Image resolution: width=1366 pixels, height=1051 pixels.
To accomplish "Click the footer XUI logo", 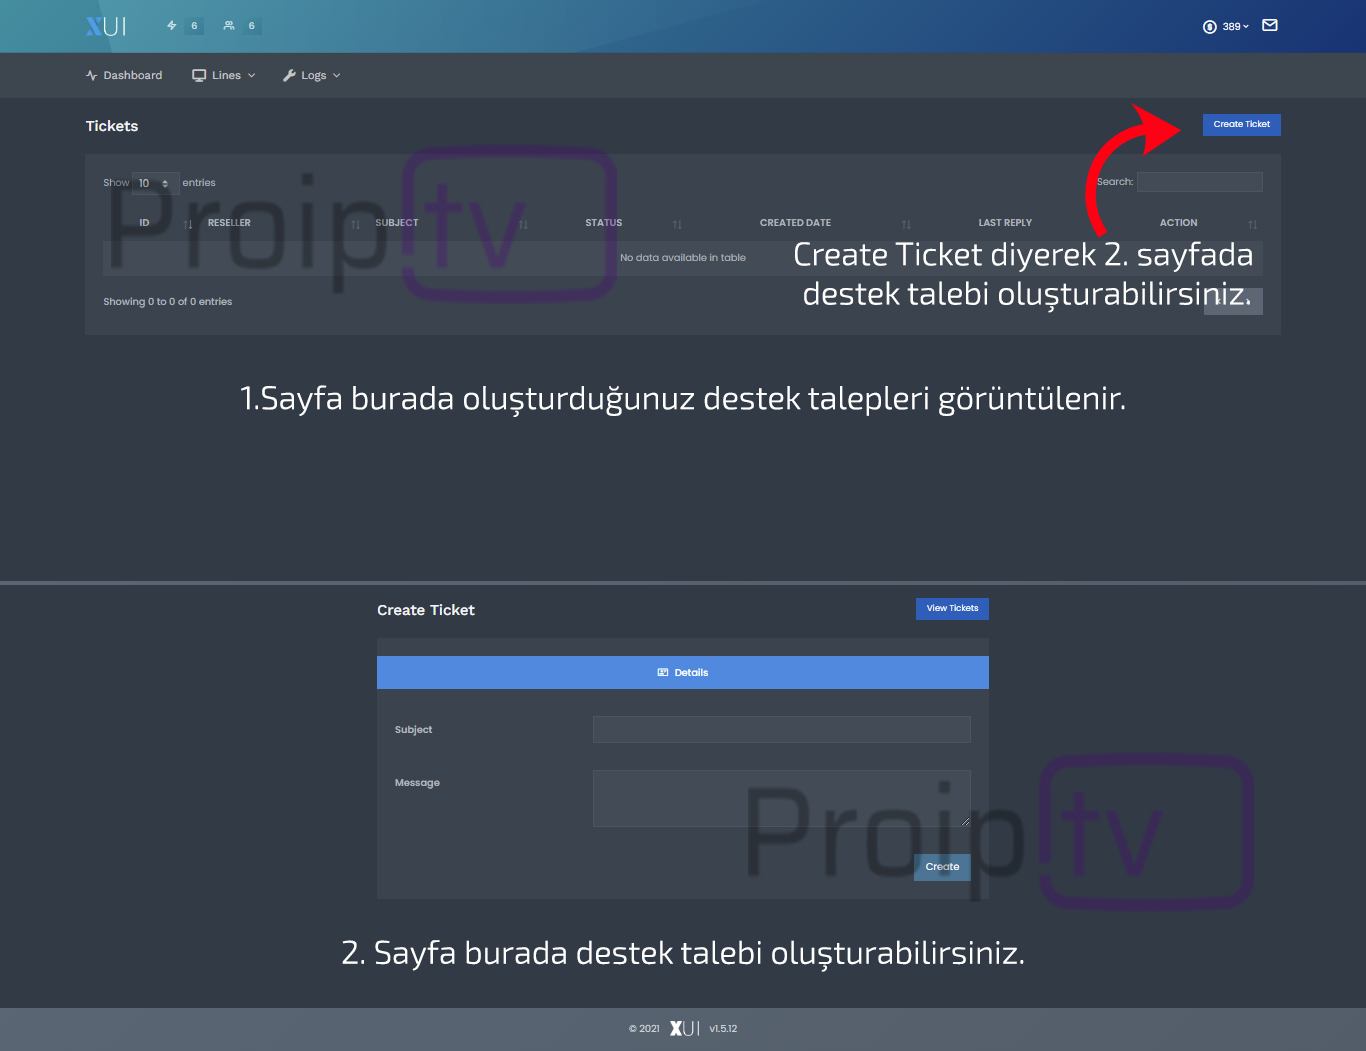I will tap(685, 1029).
